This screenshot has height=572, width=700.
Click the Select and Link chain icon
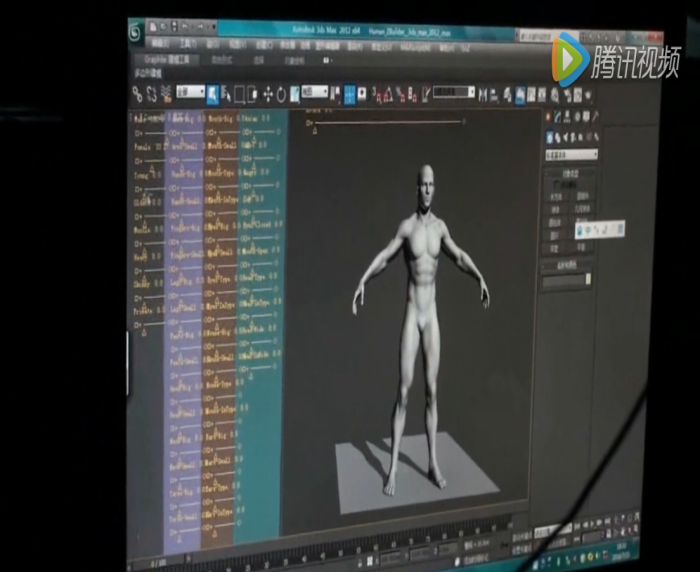(x=139, y=95)
